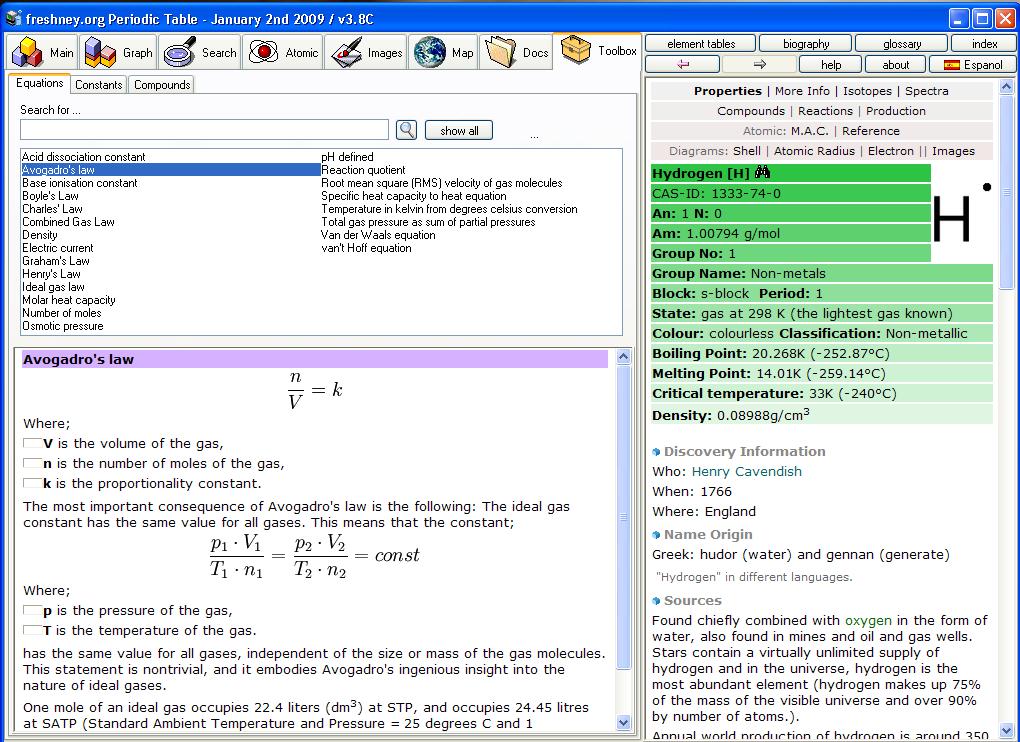Open the index button
Image resolution: width=1020 pixels, height=742 pixels.
coord(984,44)
